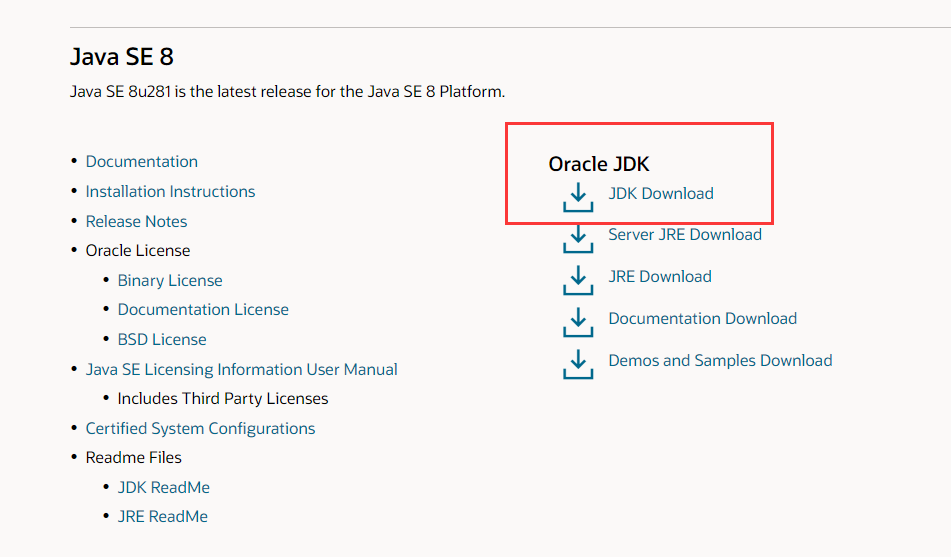The width and height of the screenshot is (951, 557).
Task: Open the JDK Download link
Action: 660,194
